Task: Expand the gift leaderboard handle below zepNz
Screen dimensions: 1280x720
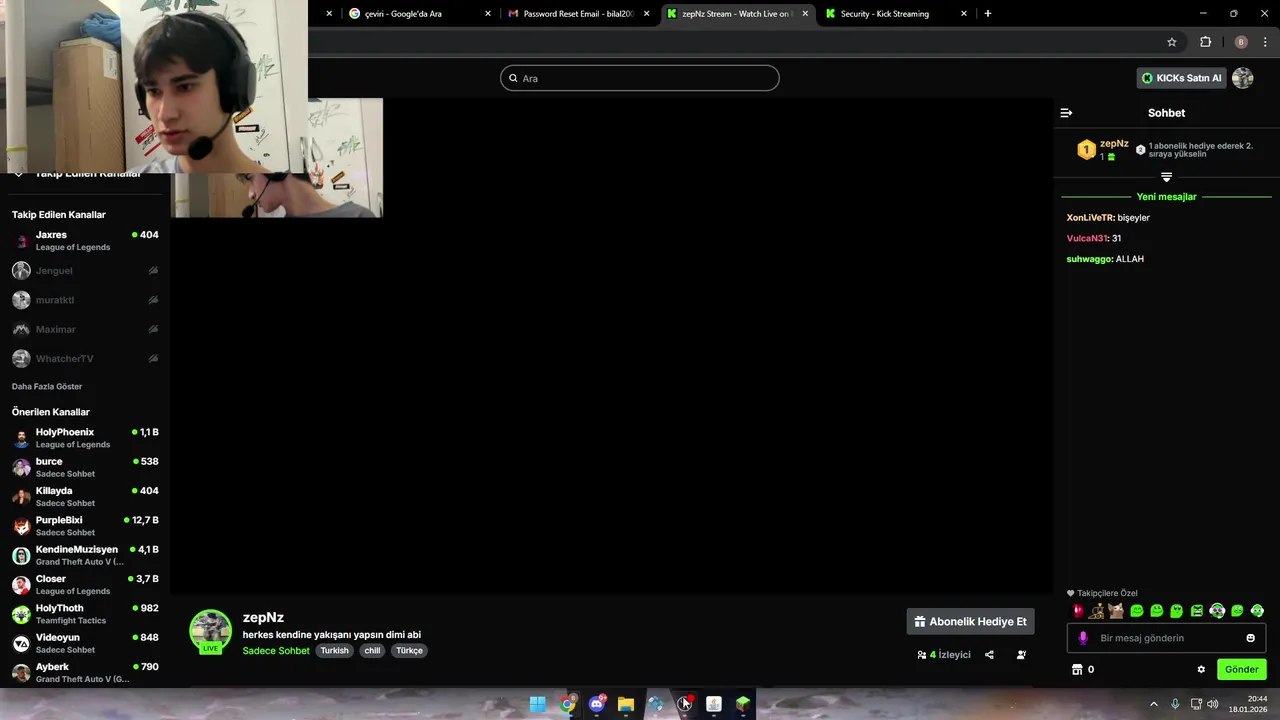Action: [x=1166, y=177]
